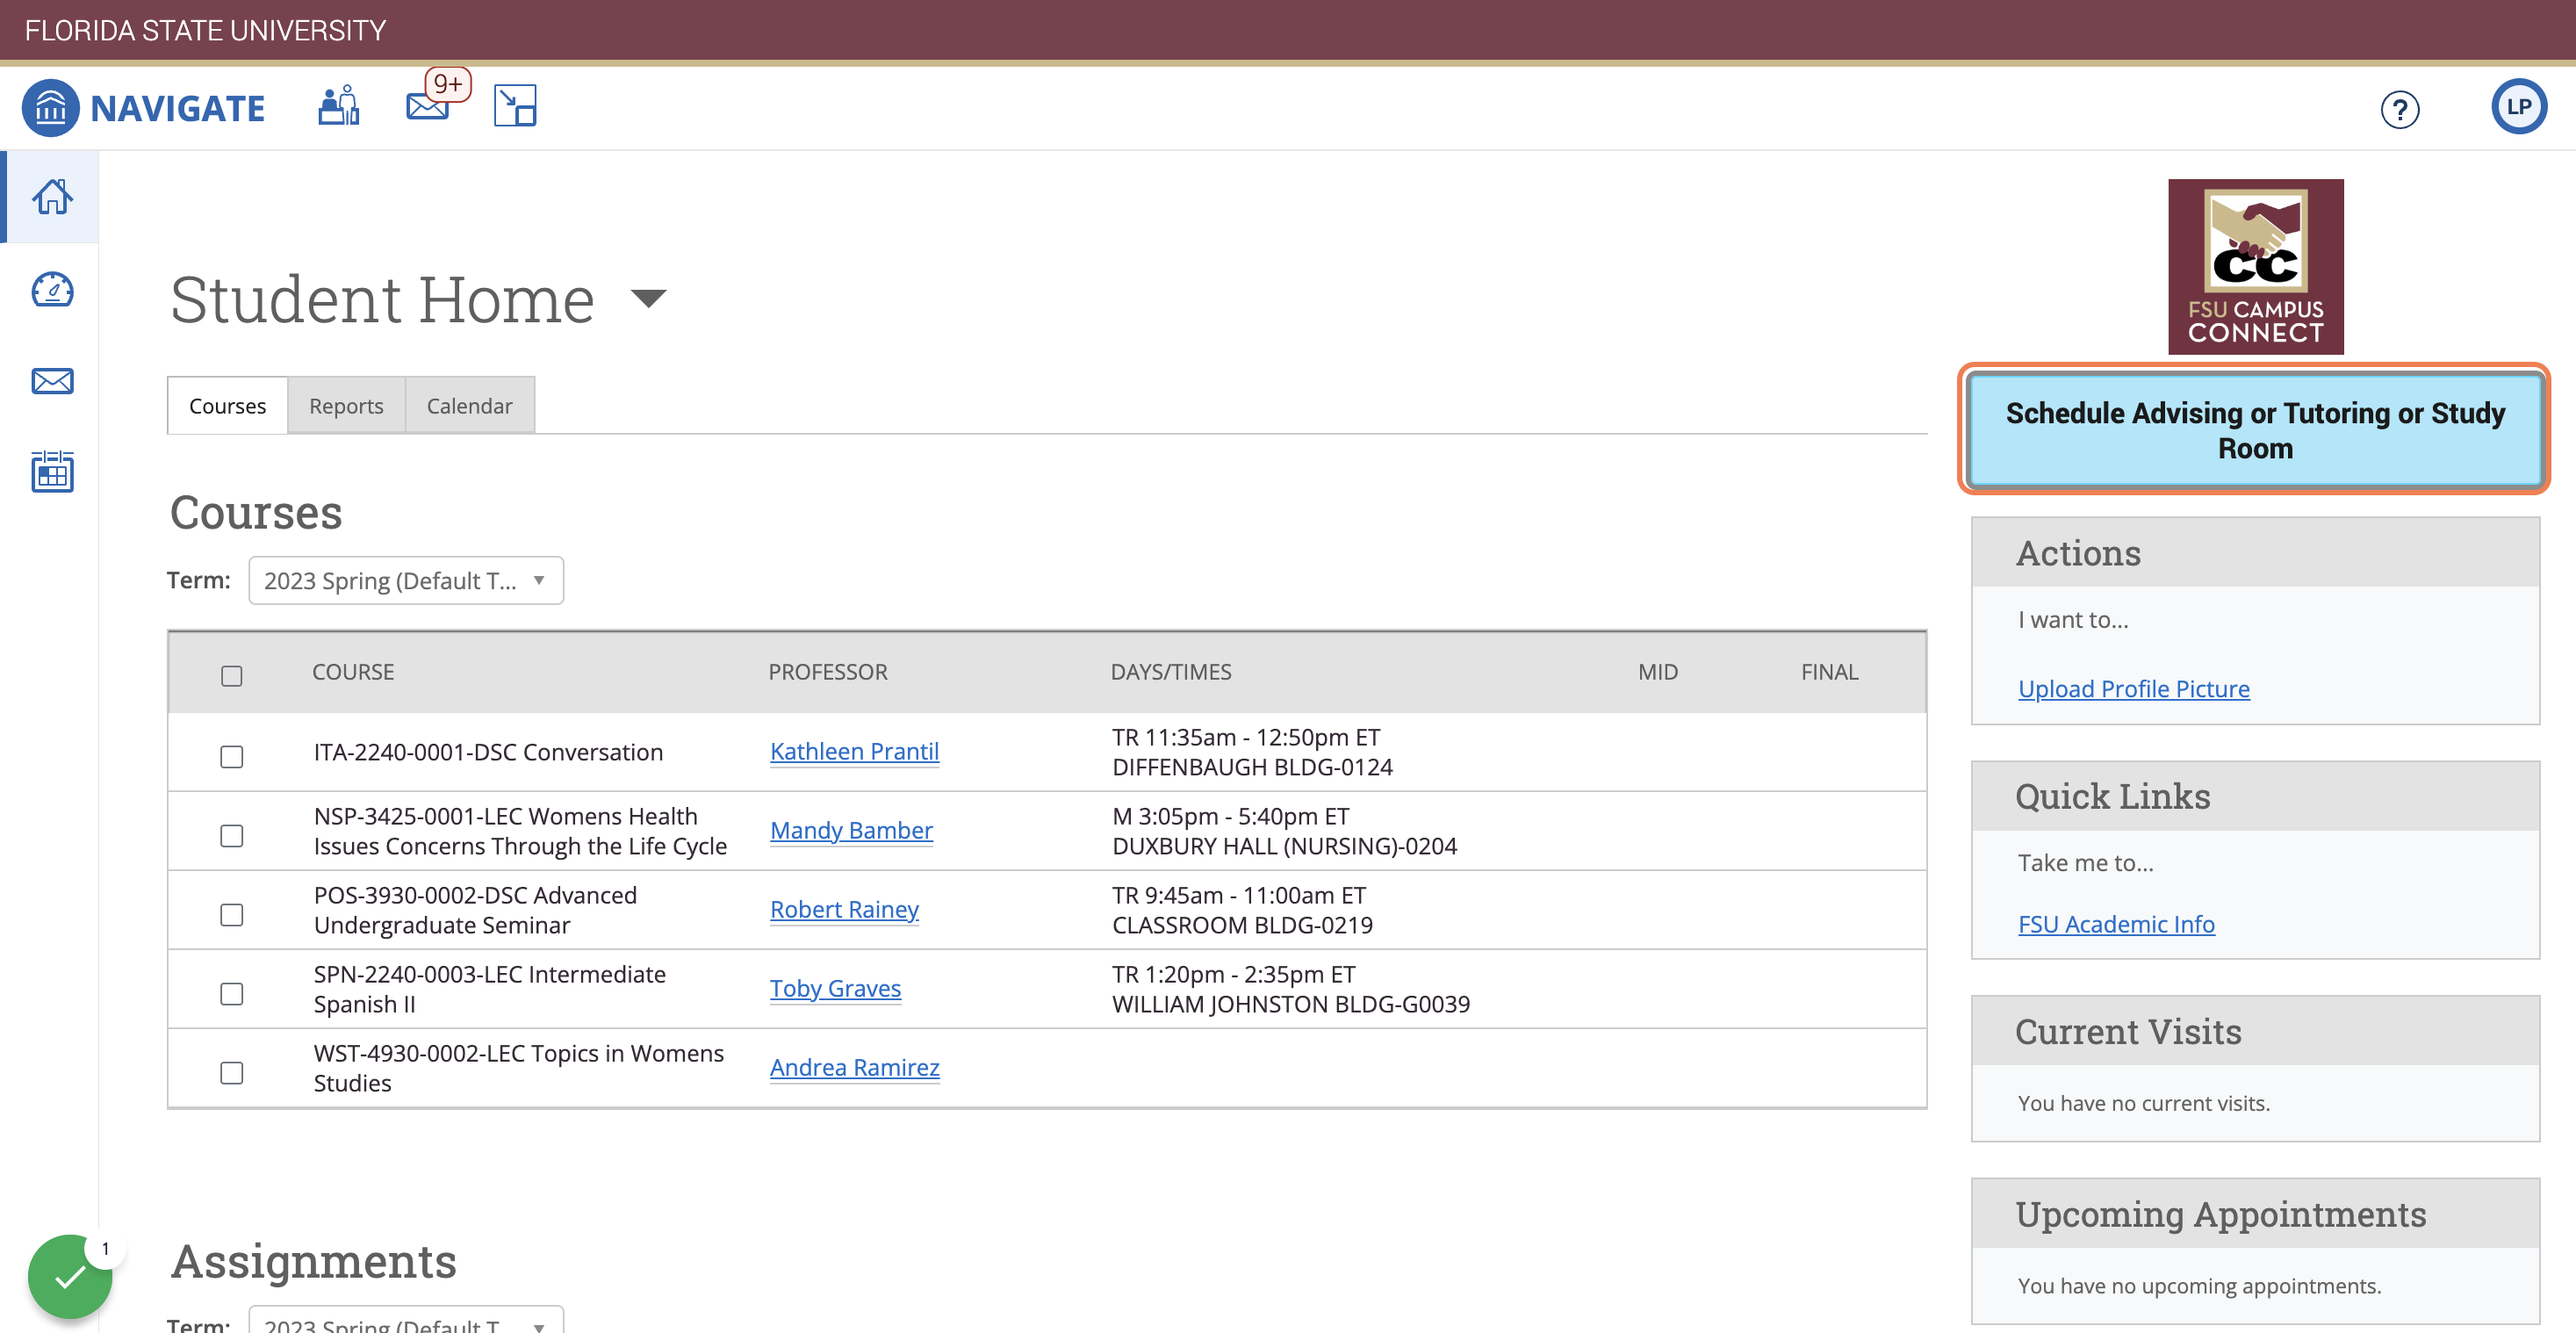Check the ITA-2240 Conversation course checkbox
This screenshot has width=2576, height=1333.
(x=231, y=757)
